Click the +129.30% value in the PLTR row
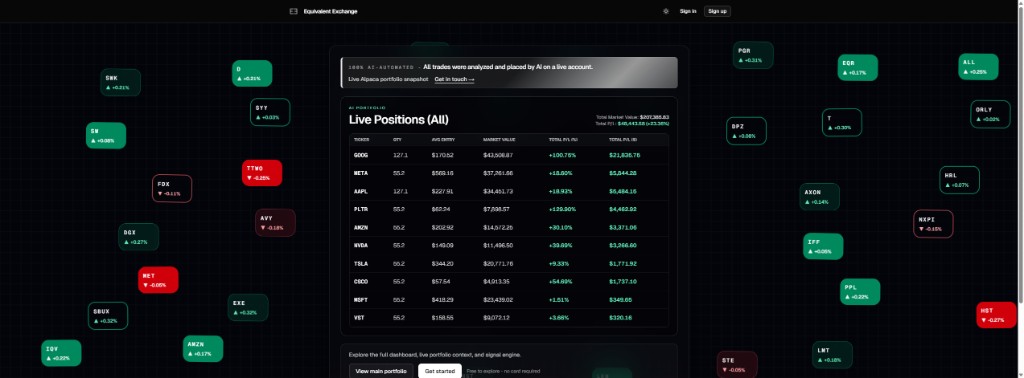The height and width of the screenshot is (378, 1024). (562, 210)
